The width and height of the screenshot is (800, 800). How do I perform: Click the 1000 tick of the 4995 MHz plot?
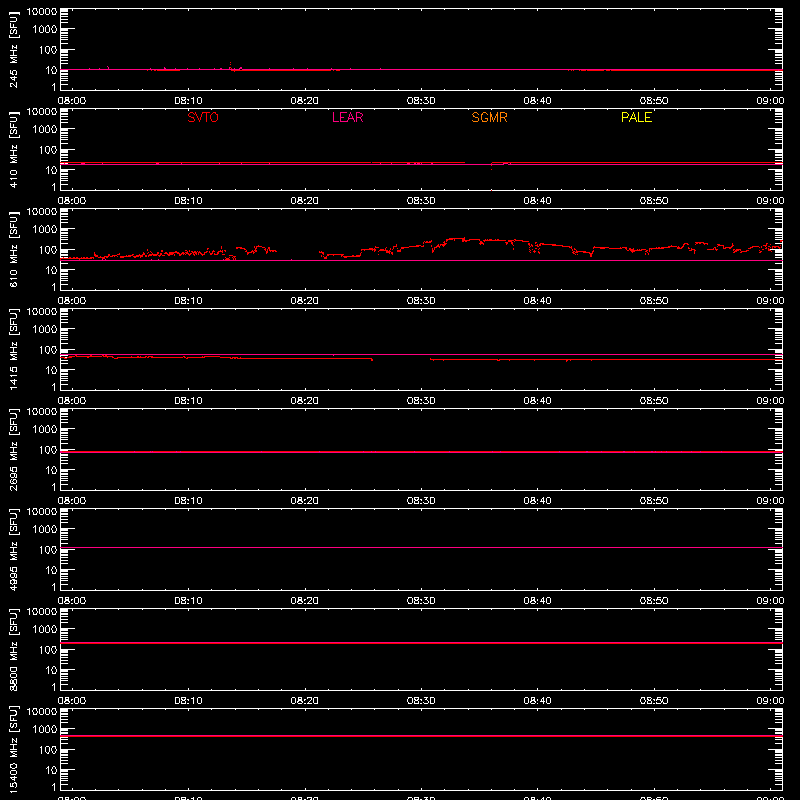click(x=45, y=529)
